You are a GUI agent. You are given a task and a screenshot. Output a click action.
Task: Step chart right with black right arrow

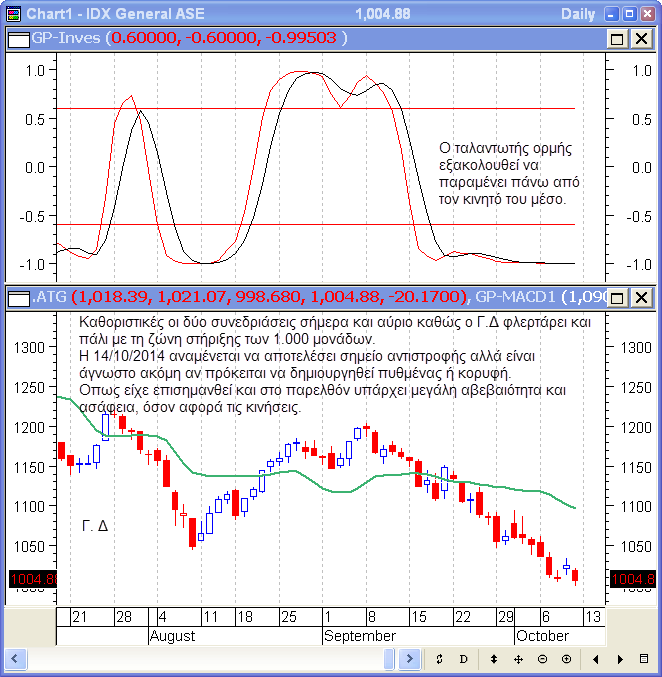coord(620,660)
